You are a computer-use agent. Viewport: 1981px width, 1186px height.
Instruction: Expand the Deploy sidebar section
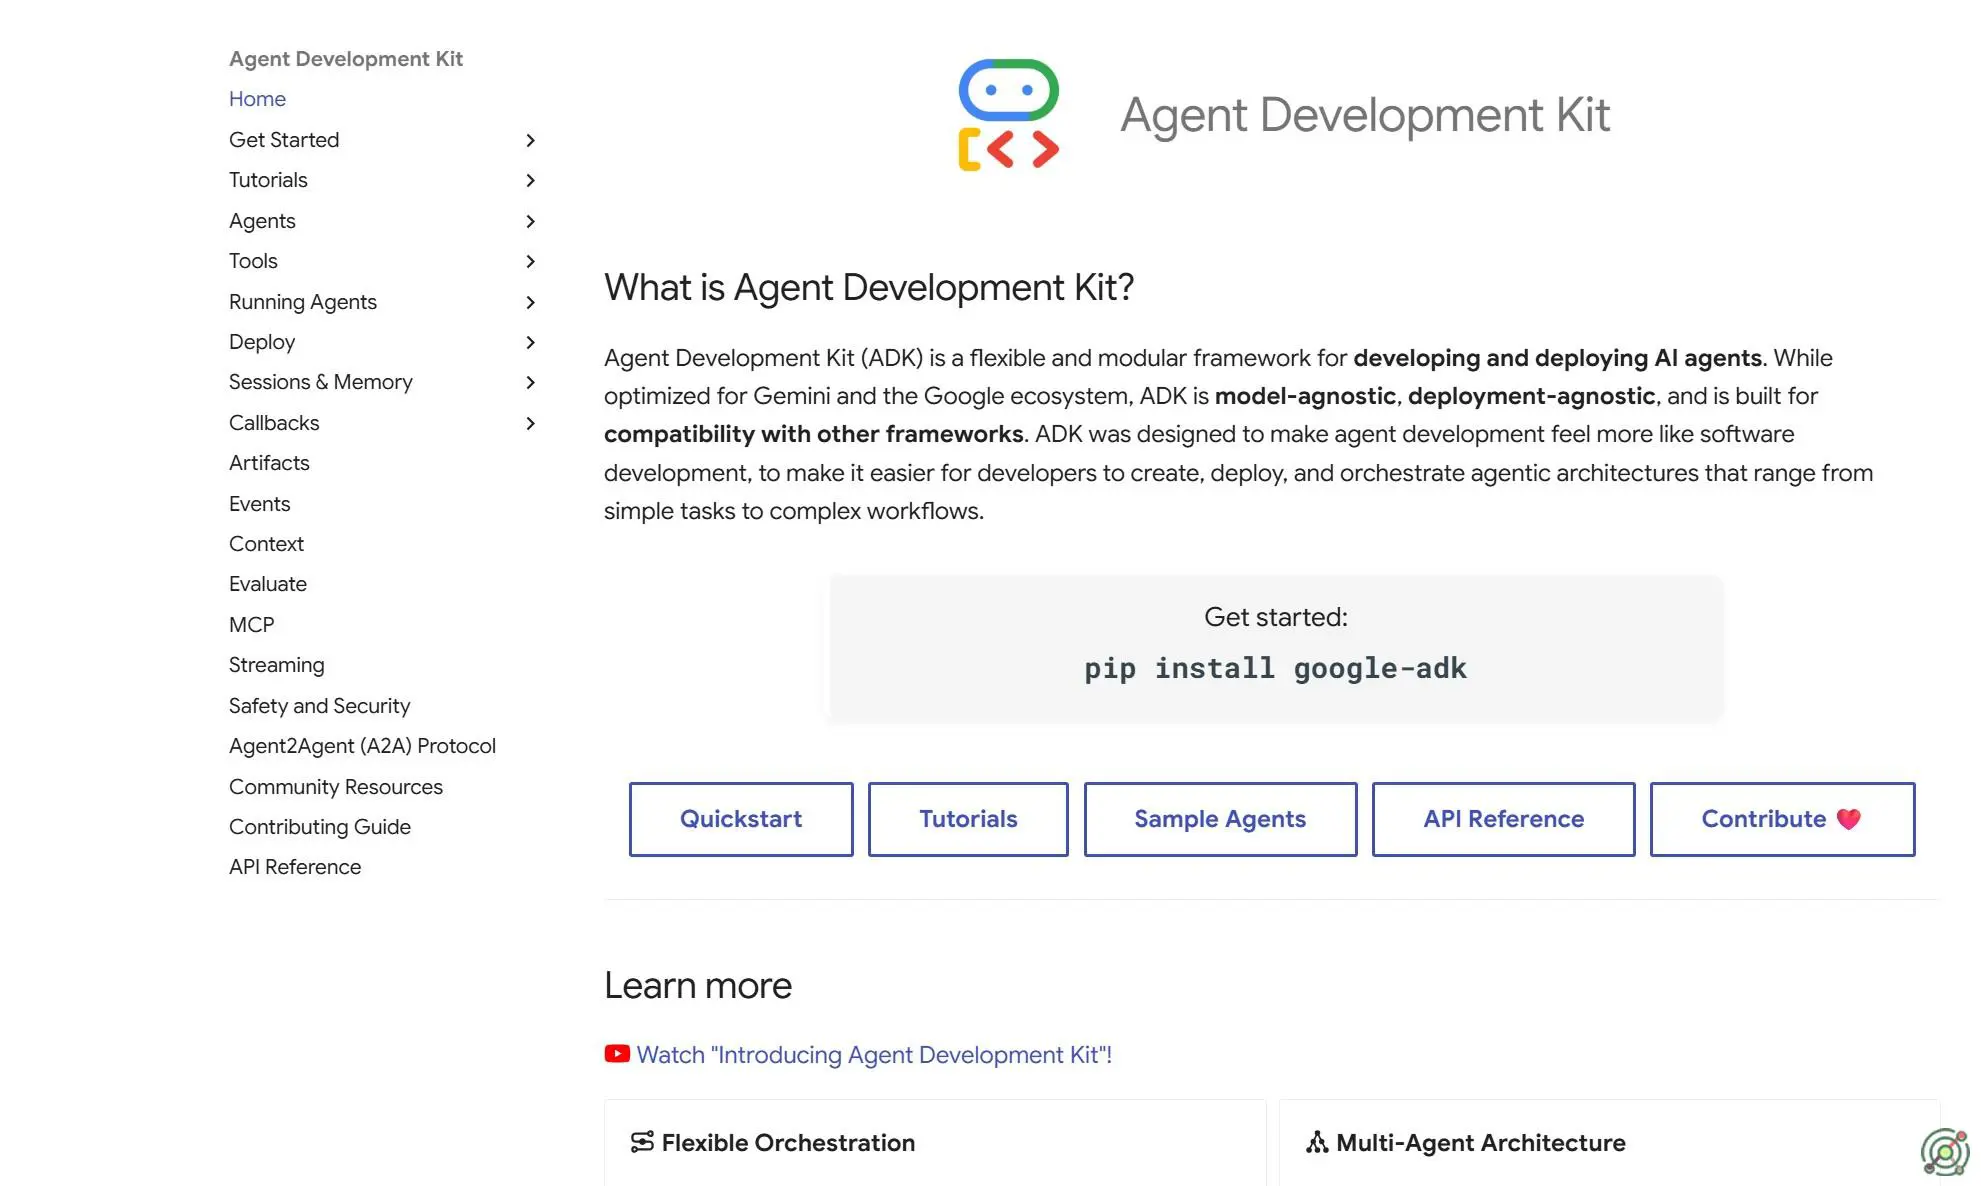pos(530,342)
